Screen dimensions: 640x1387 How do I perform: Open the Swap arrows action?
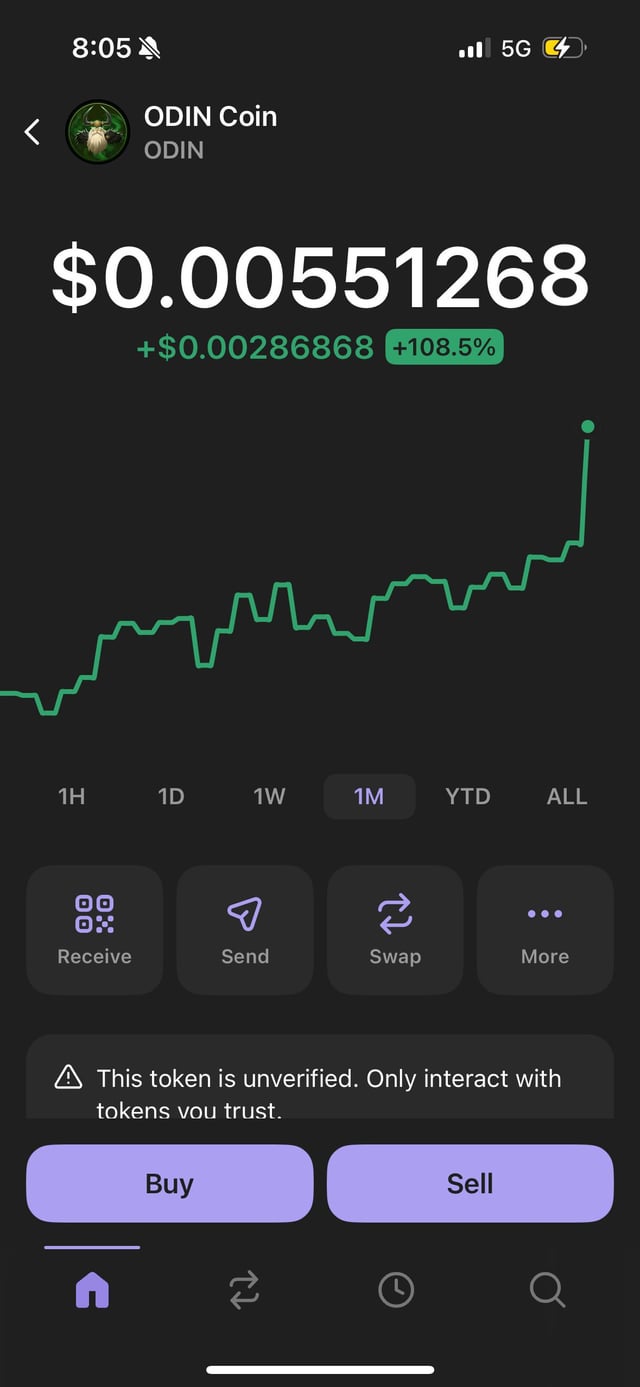point(395,929)
